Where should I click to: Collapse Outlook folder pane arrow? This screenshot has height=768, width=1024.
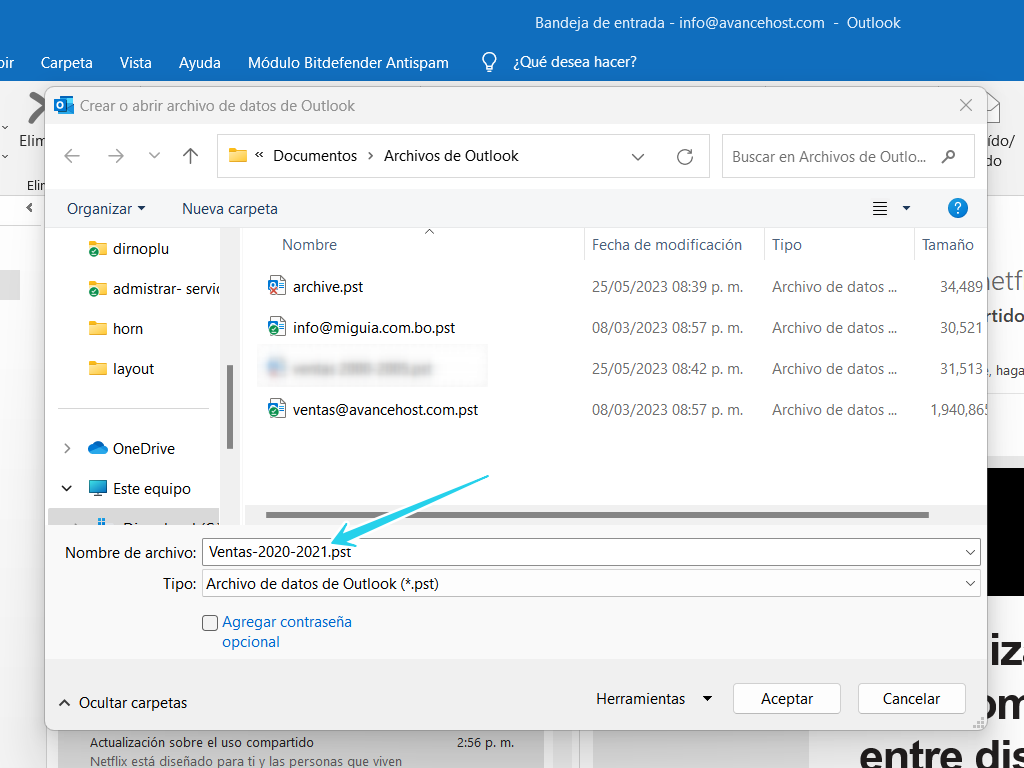click(29, 208)
